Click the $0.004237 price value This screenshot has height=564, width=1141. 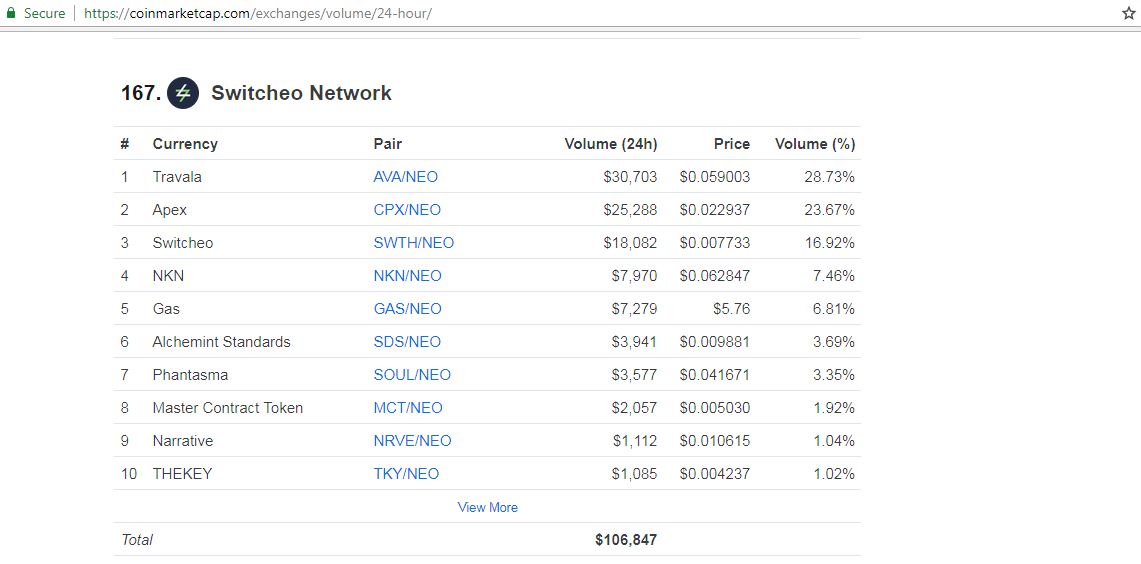pos(715,474)
